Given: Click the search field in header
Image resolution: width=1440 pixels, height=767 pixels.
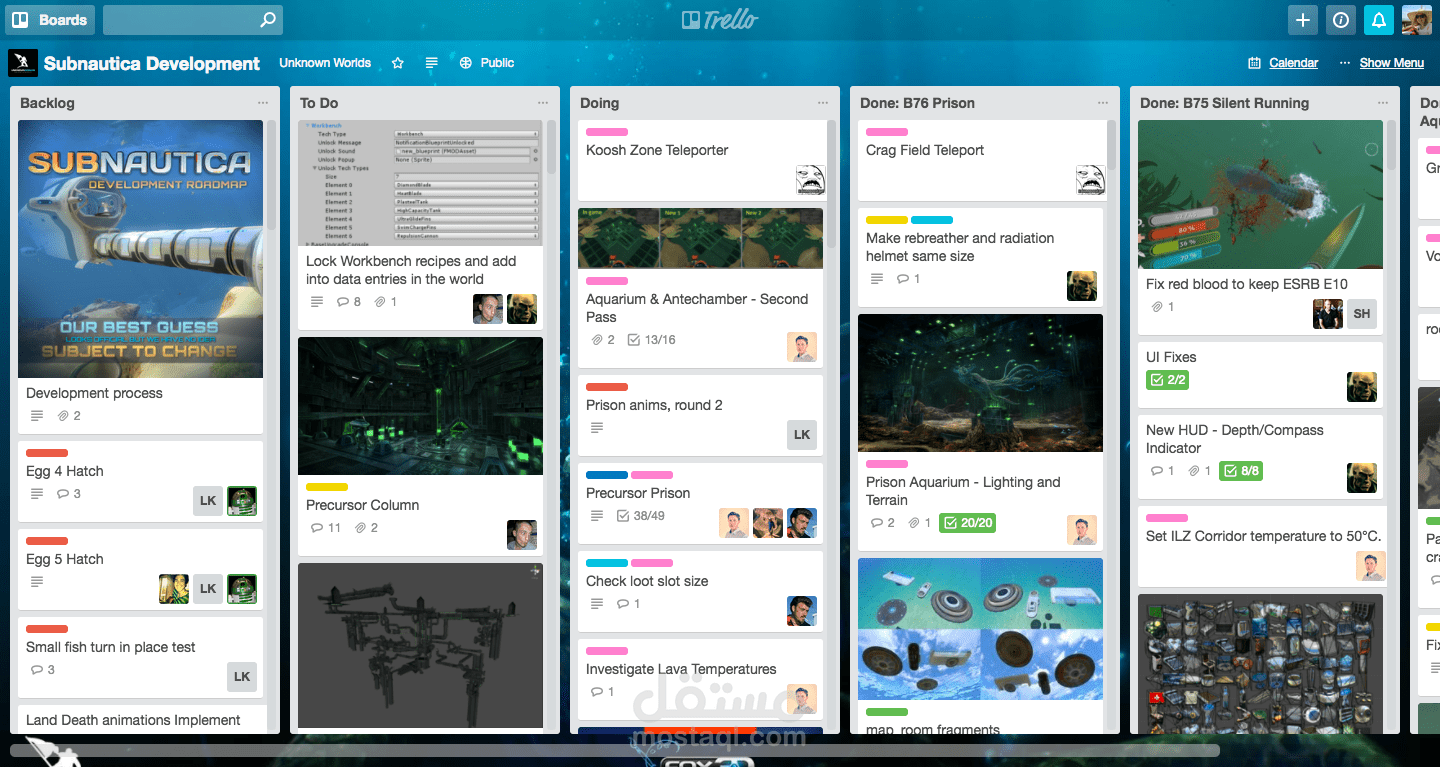Looking at the screenshot, I should tap(192, 20).
